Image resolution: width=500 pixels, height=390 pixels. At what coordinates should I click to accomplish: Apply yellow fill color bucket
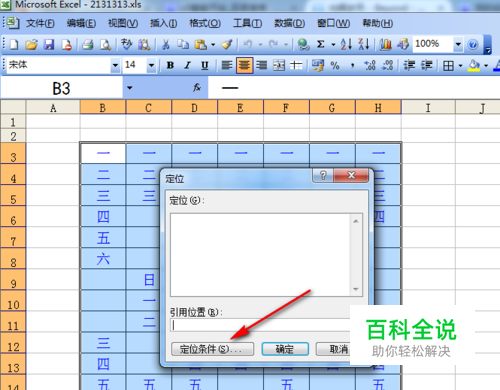coord(474,65)
